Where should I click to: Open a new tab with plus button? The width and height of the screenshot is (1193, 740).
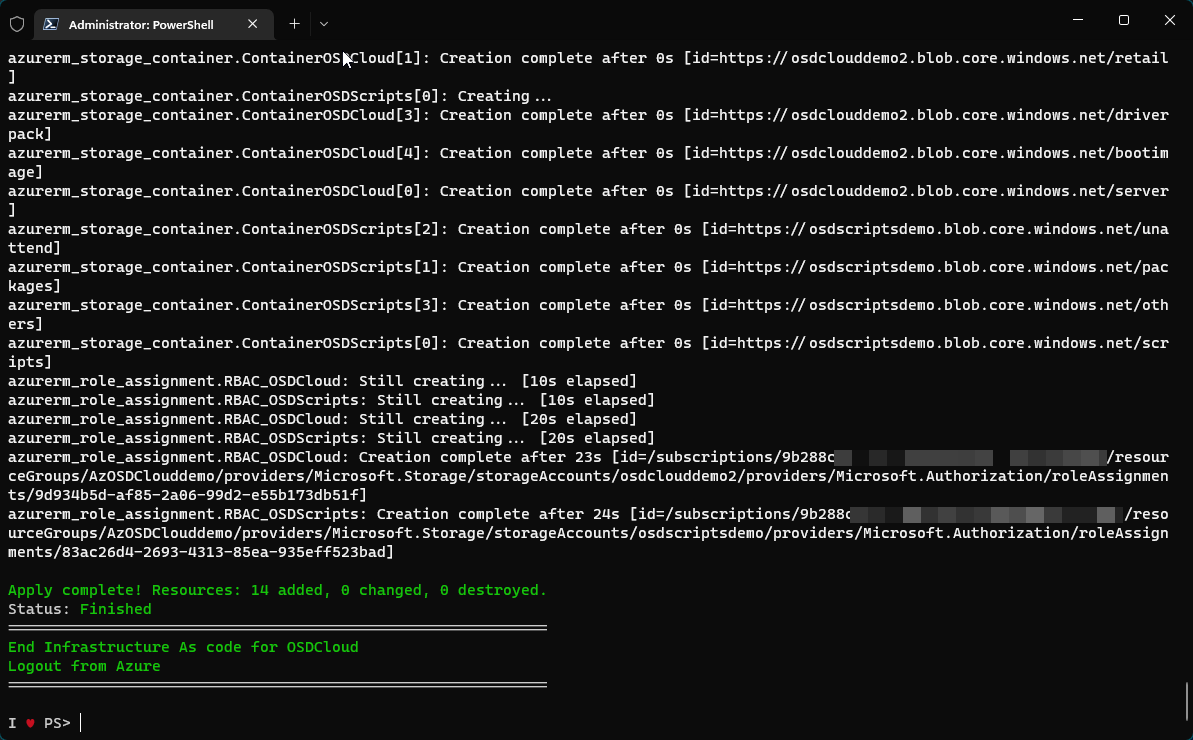(294, 24)
